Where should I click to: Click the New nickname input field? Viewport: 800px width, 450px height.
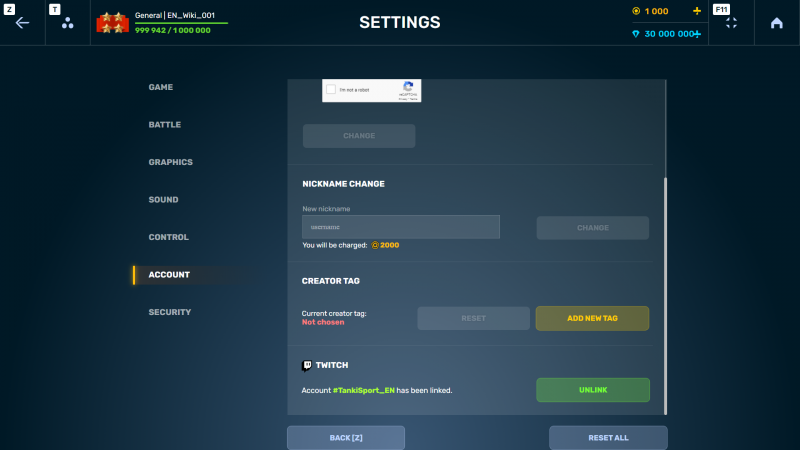click(x=400, y=227)
